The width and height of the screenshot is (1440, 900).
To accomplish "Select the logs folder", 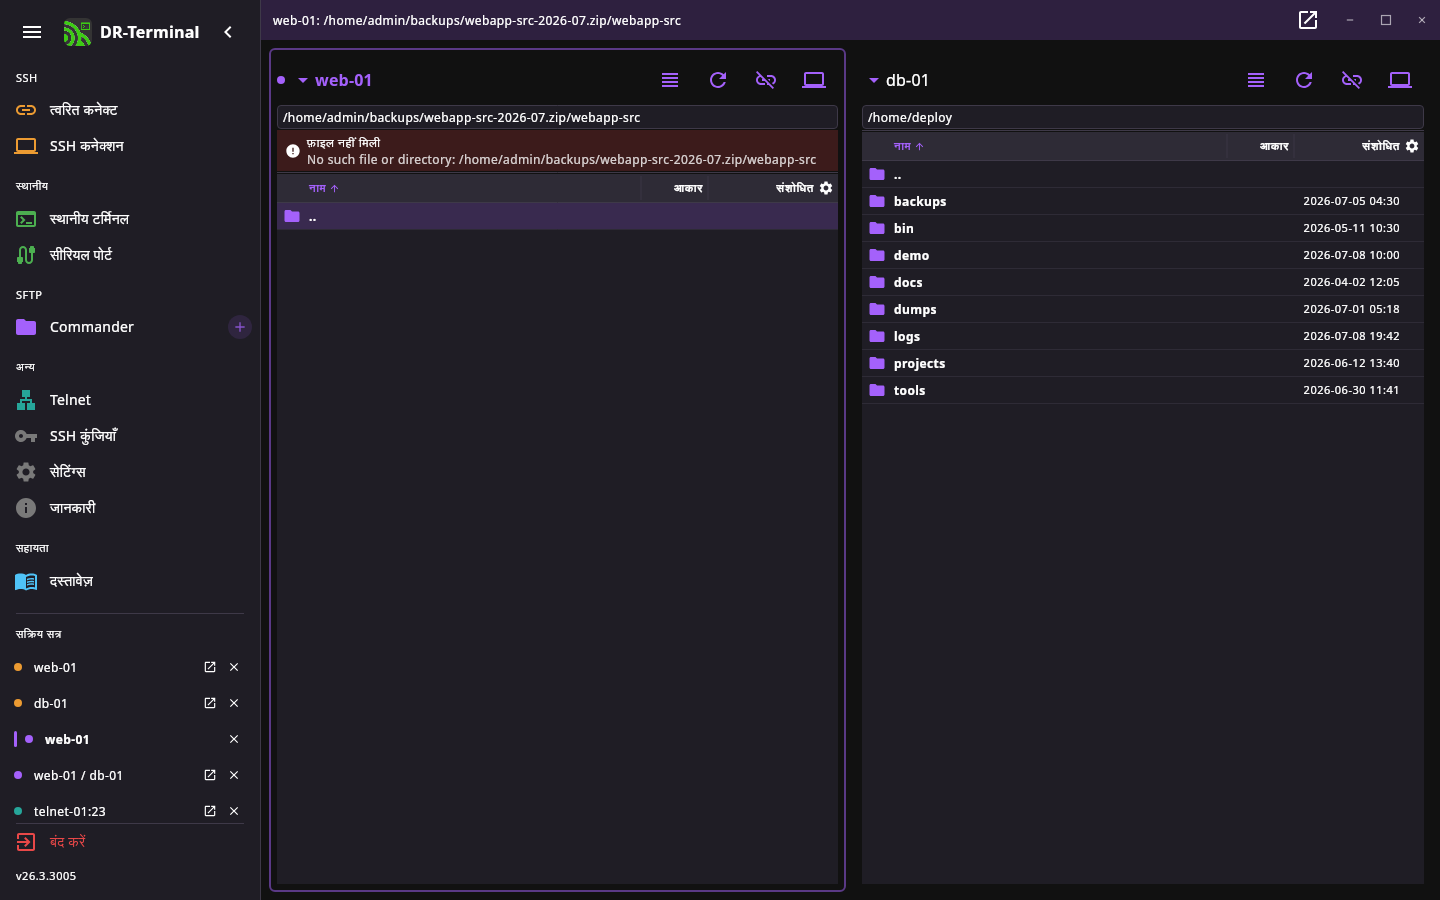I will pos(1143,336).
